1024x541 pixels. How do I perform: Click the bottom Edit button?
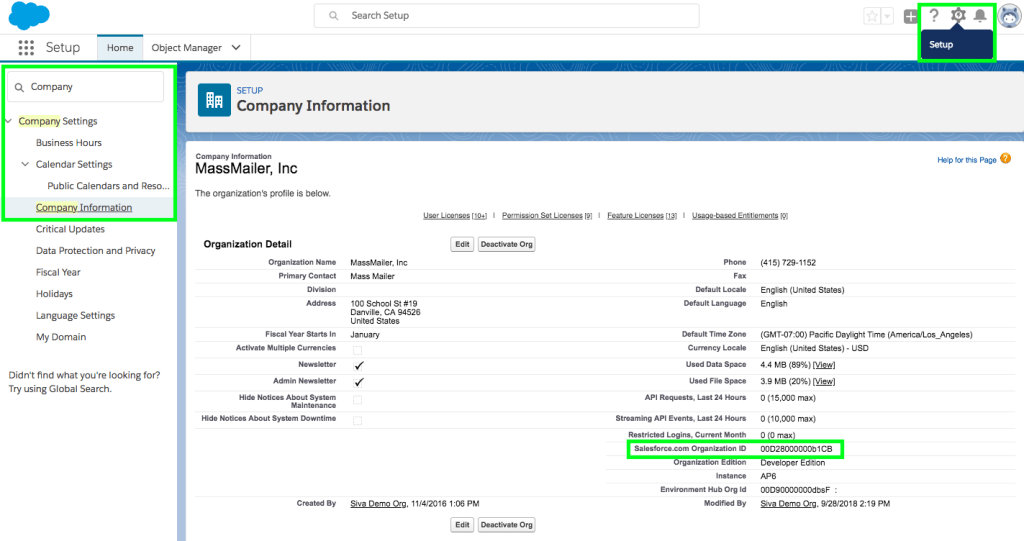click(x=462, y=525)
